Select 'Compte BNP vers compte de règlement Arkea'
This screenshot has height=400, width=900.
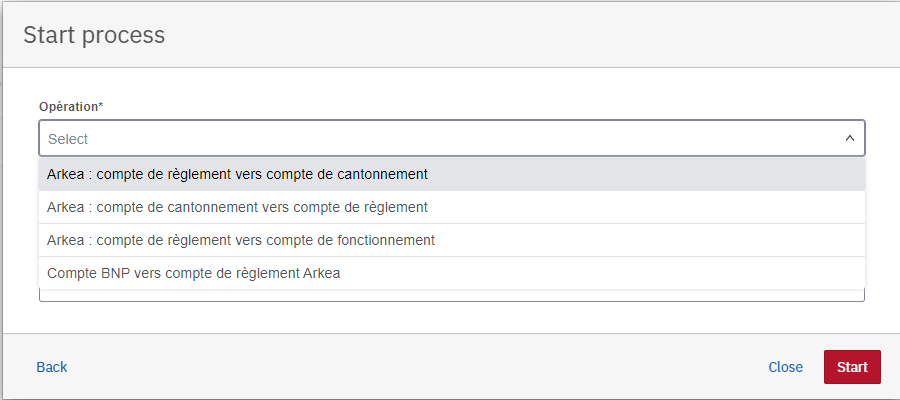pyautogui.click(x=194, y=273)
